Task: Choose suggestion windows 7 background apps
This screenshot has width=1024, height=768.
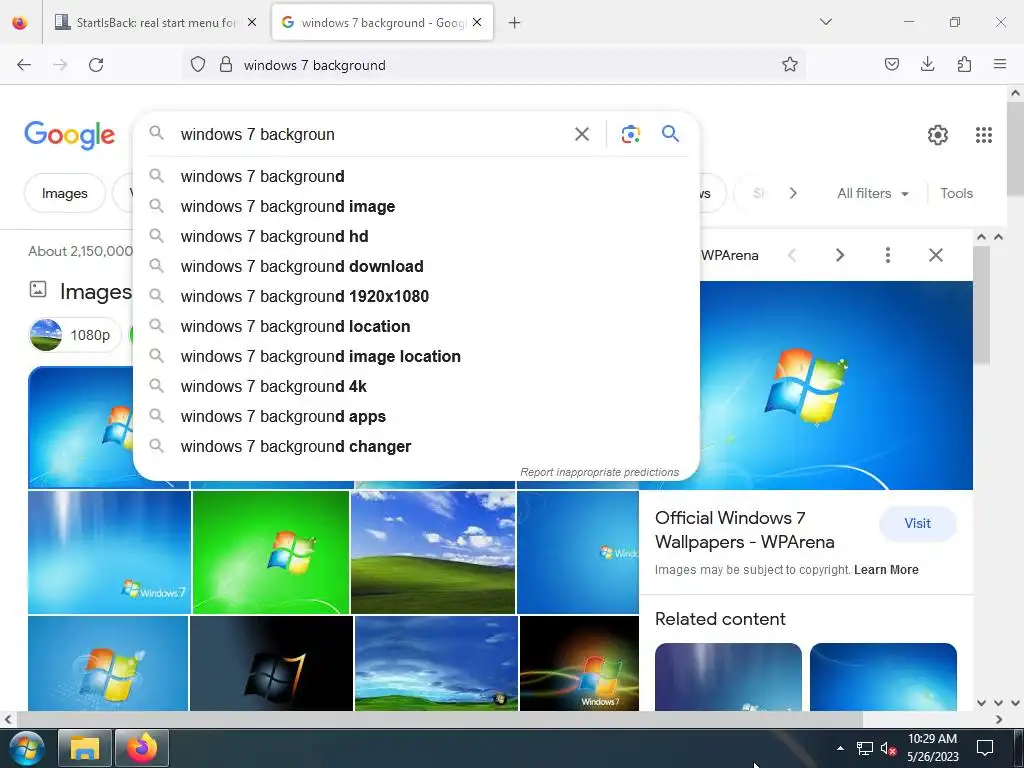Action: pyautogui.click(x=417, y=417)
